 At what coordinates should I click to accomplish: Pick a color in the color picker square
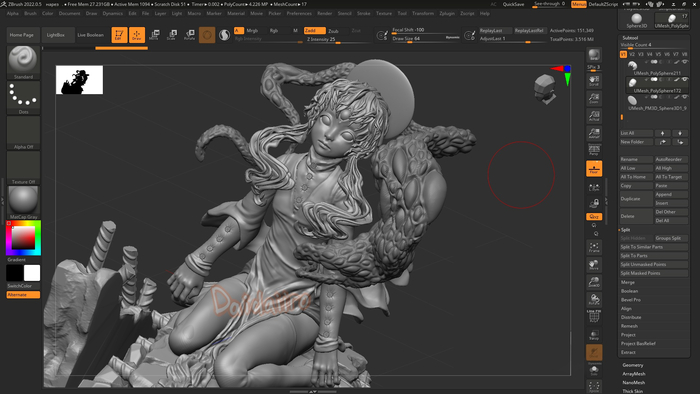23,237
